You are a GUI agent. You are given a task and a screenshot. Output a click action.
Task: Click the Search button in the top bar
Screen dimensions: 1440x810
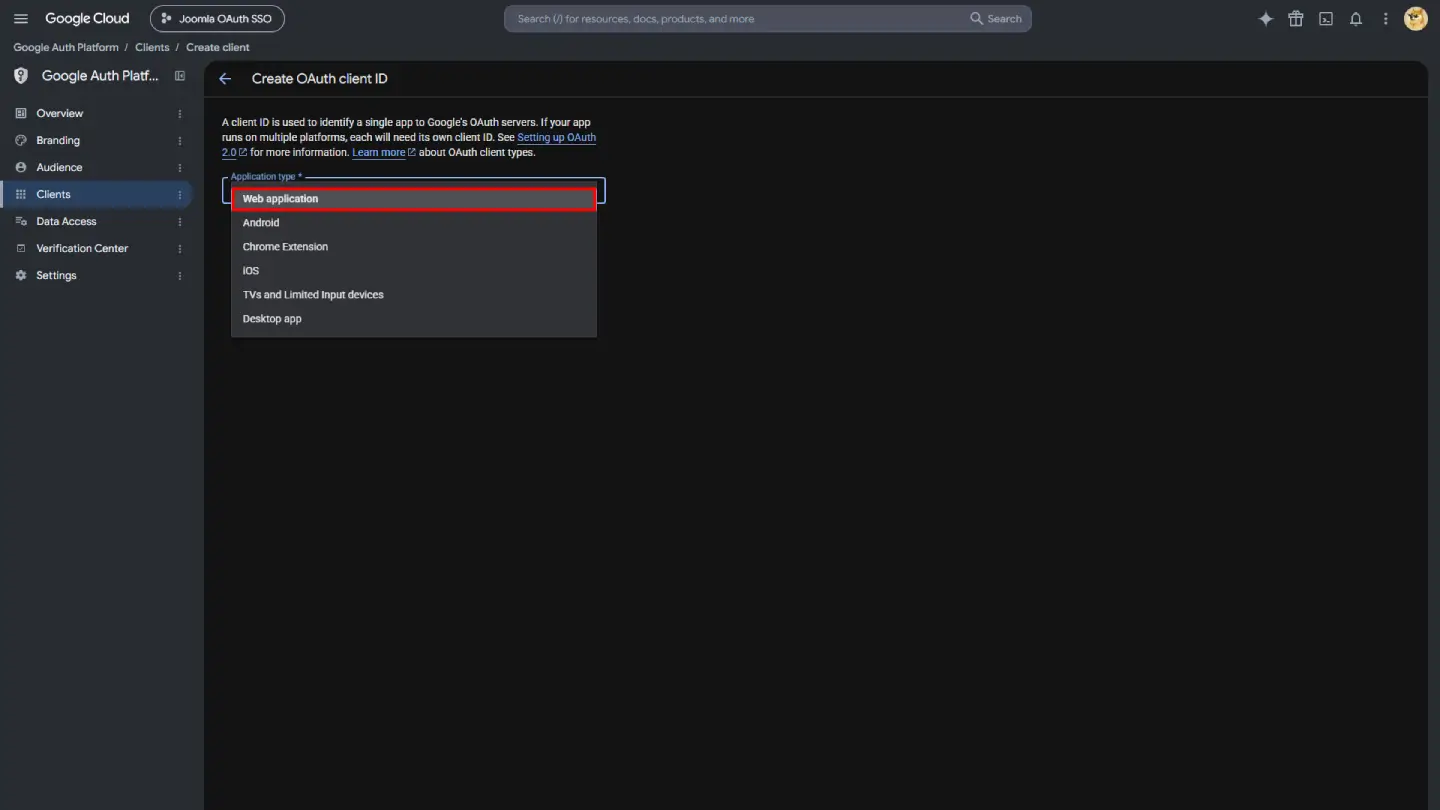click(x=996, y=19)
